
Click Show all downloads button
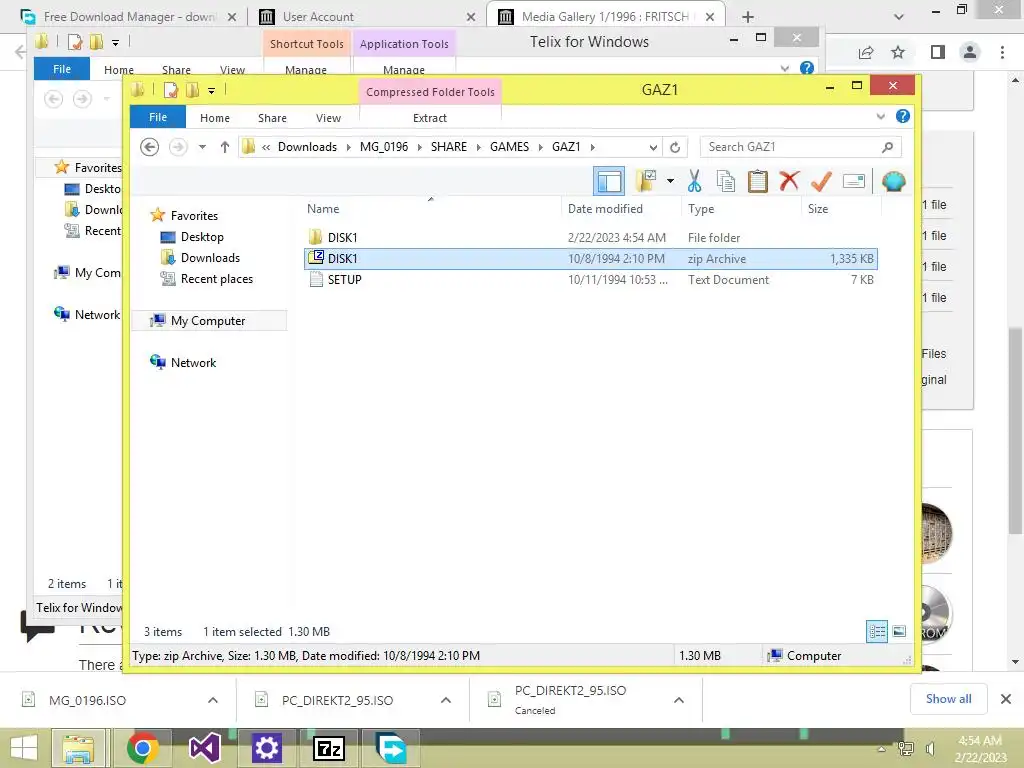948,699
